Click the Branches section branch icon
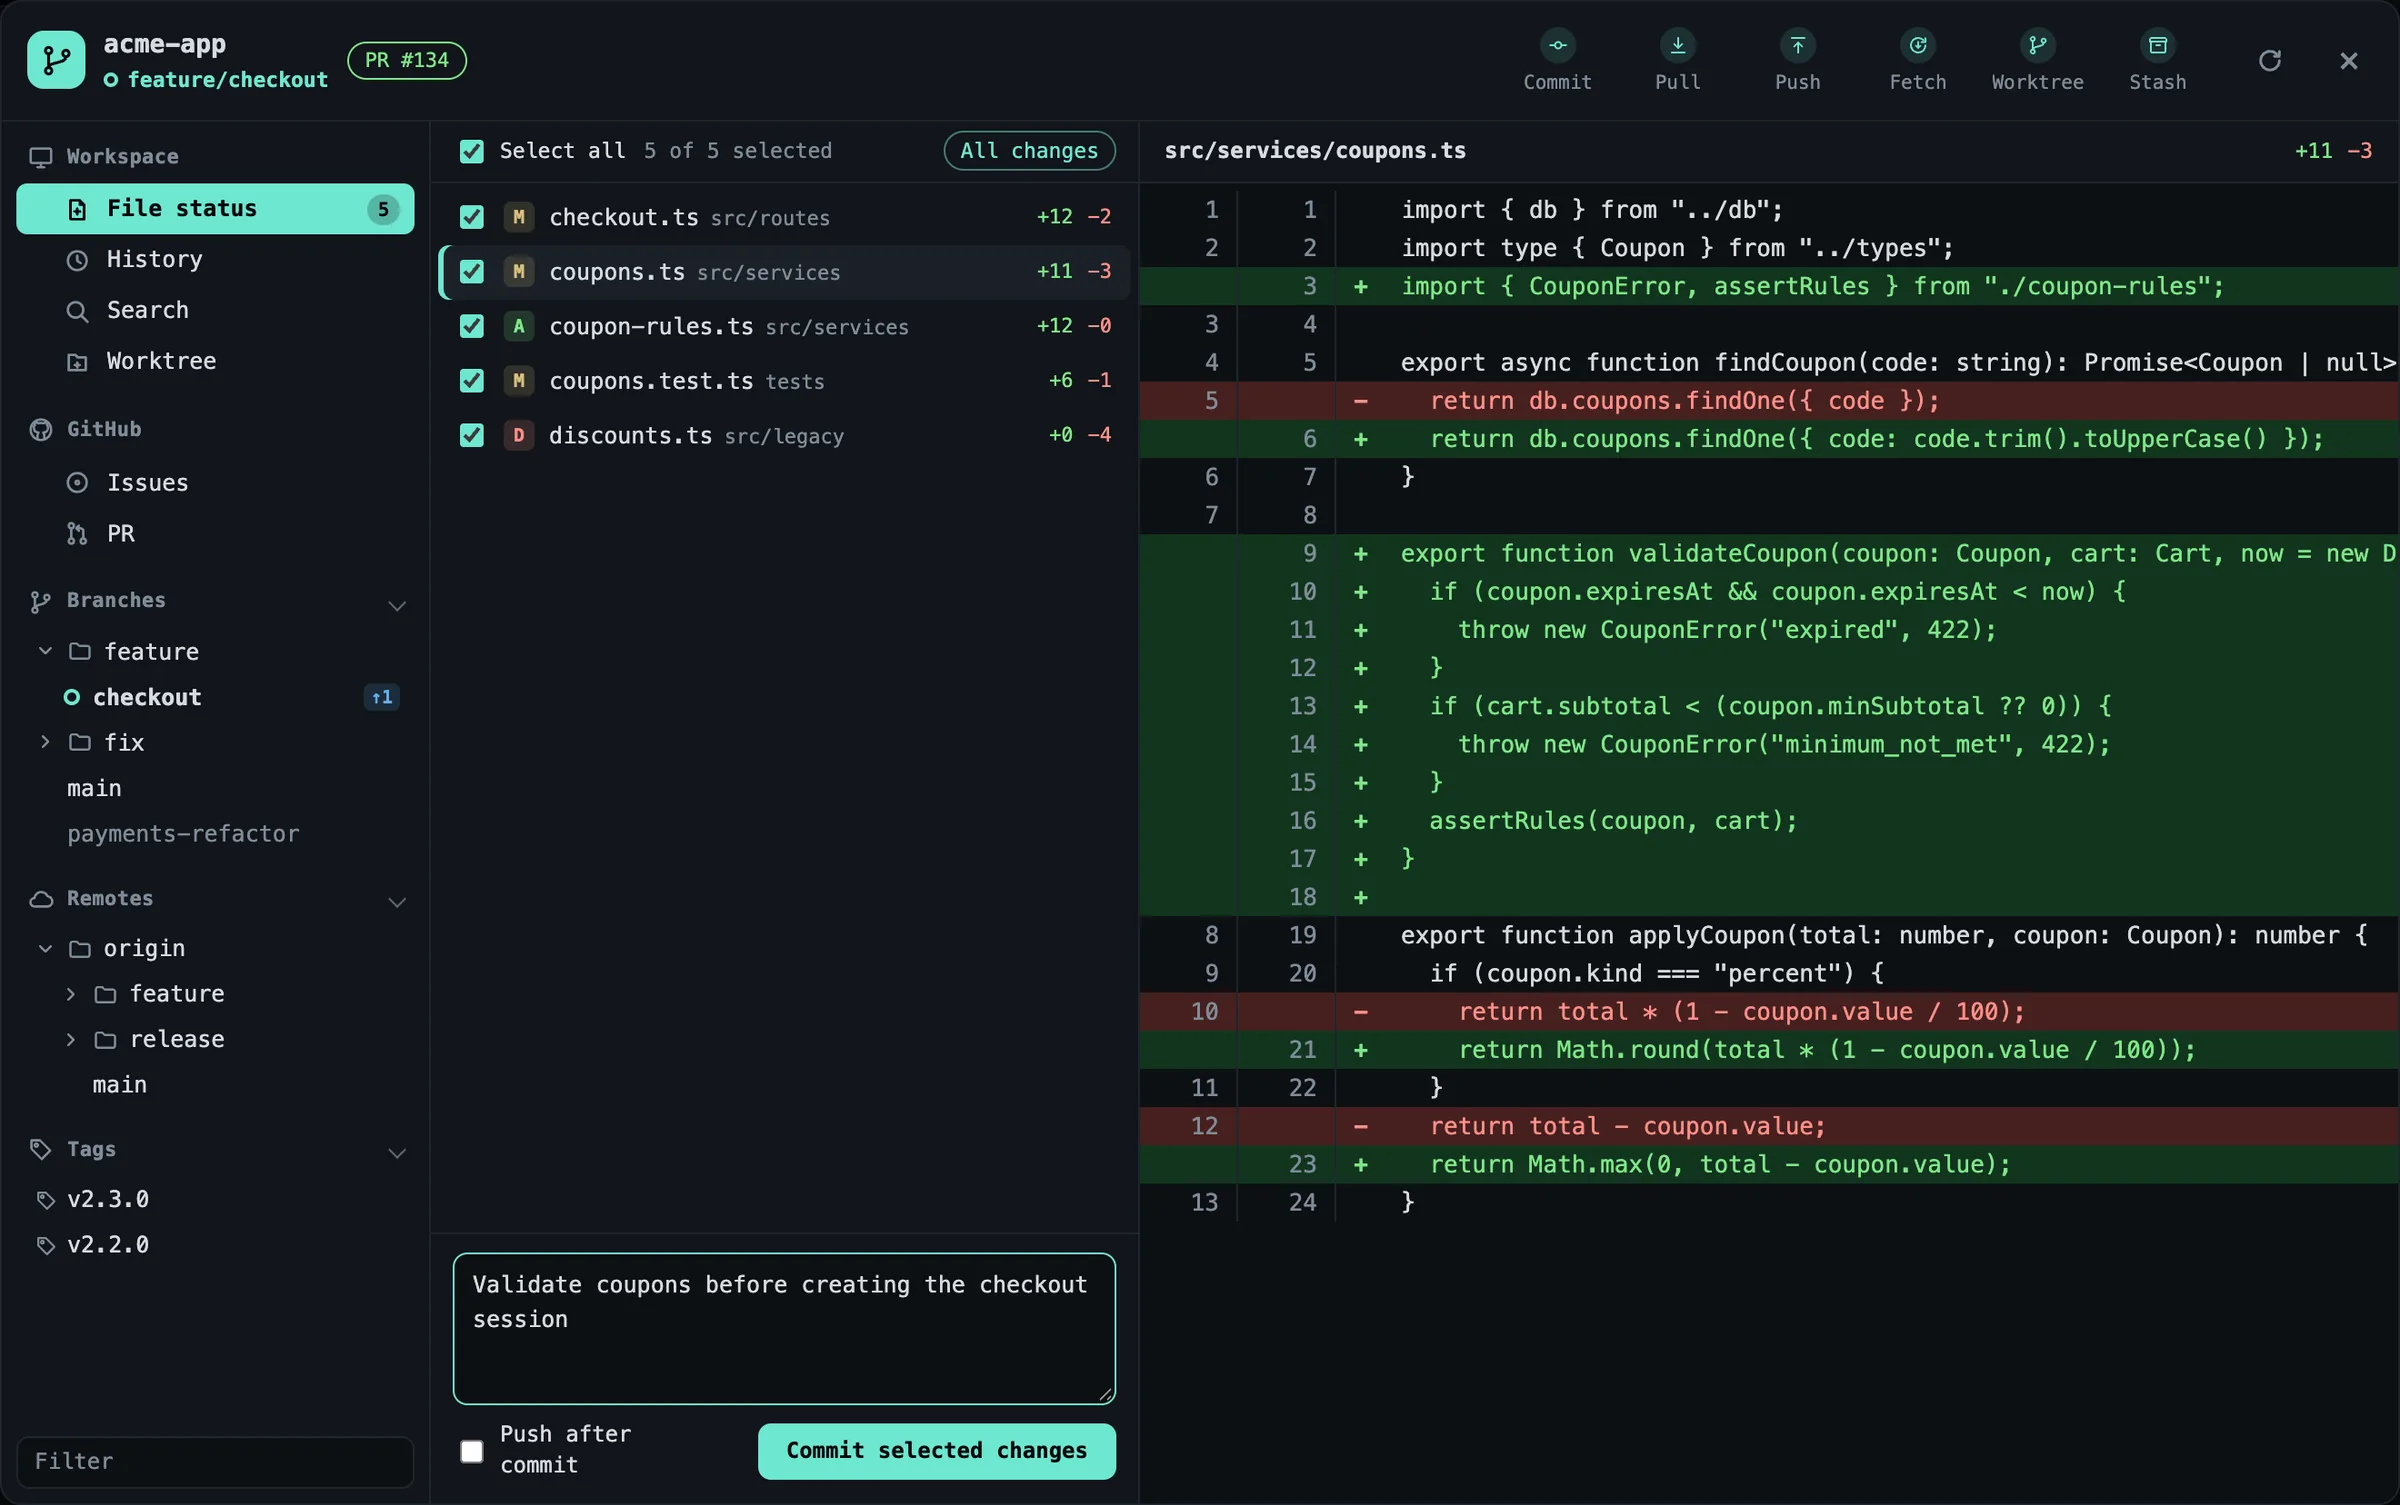This screenshot has height=1505, width=2400. 41,601
